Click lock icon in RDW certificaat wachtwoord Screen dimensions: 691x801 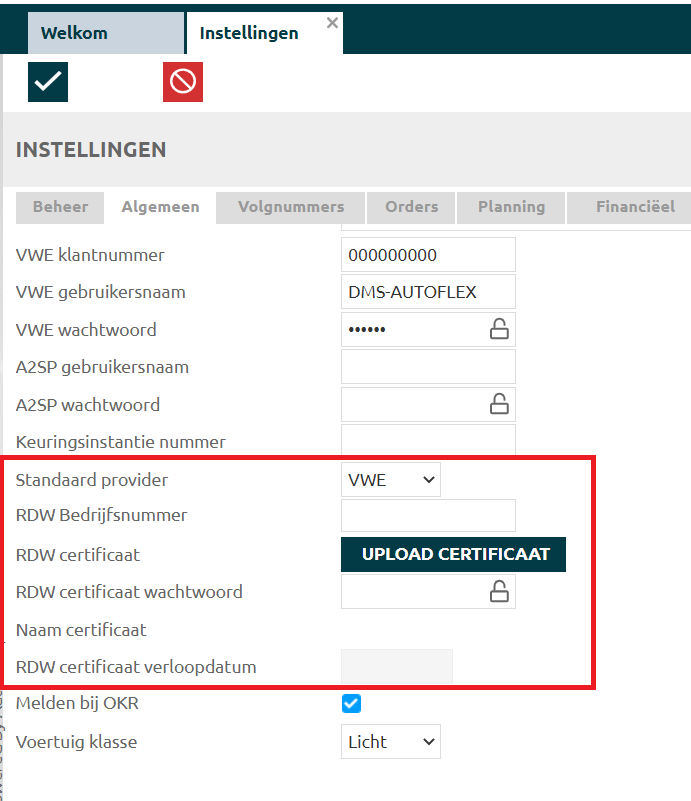click(498, 591)
